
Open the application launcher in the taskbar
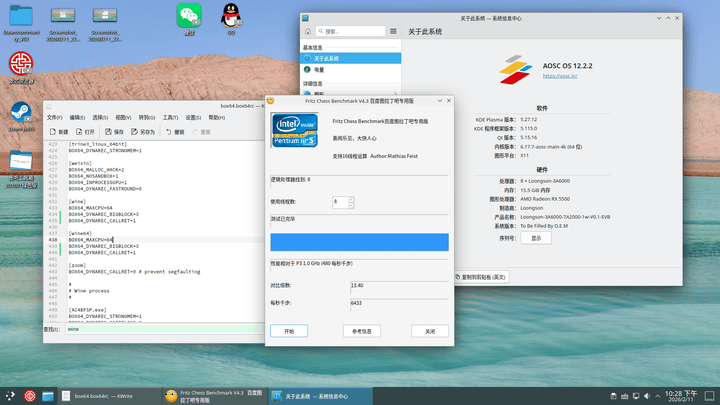click(x=10, y=396)
